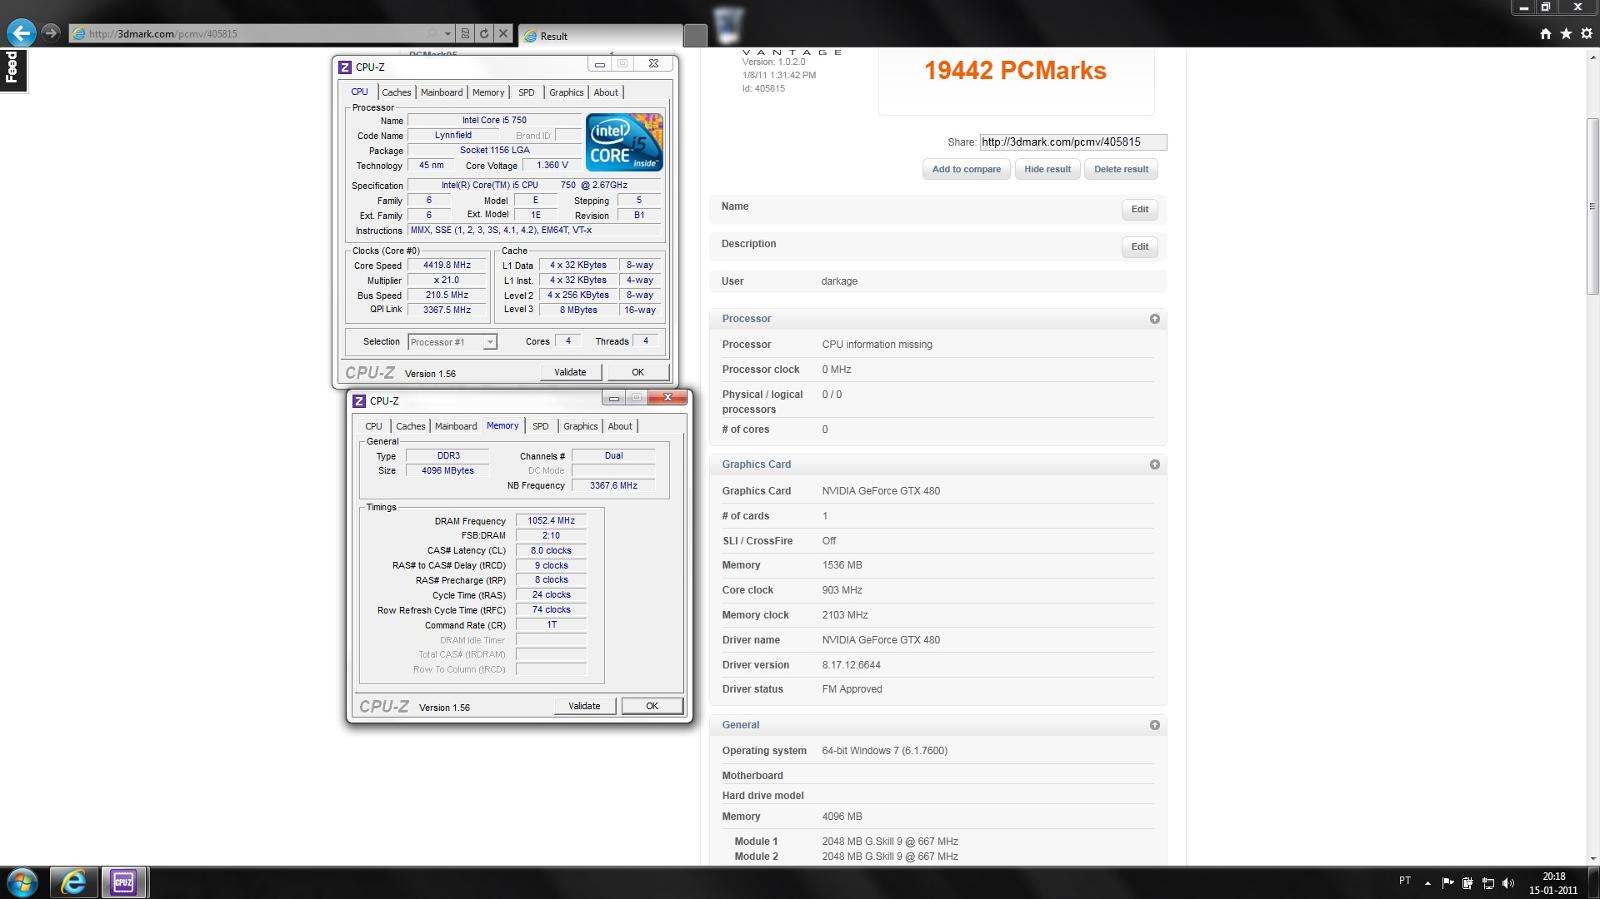Switch to Caches tab in upper CPU-Z window

point(396,92)
